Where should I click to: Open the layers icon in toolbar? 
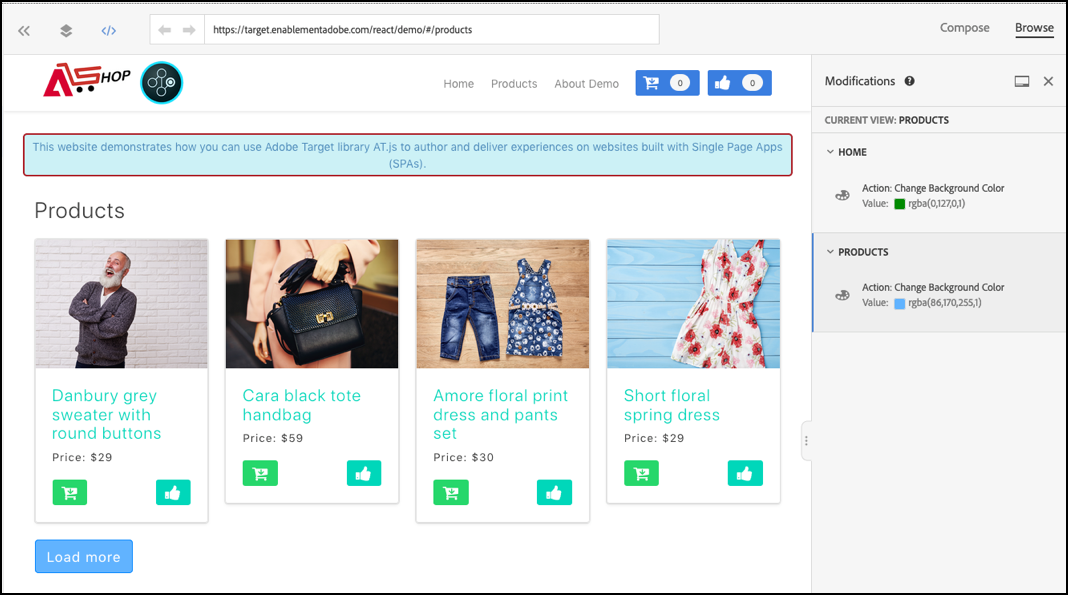coord(66,30)
